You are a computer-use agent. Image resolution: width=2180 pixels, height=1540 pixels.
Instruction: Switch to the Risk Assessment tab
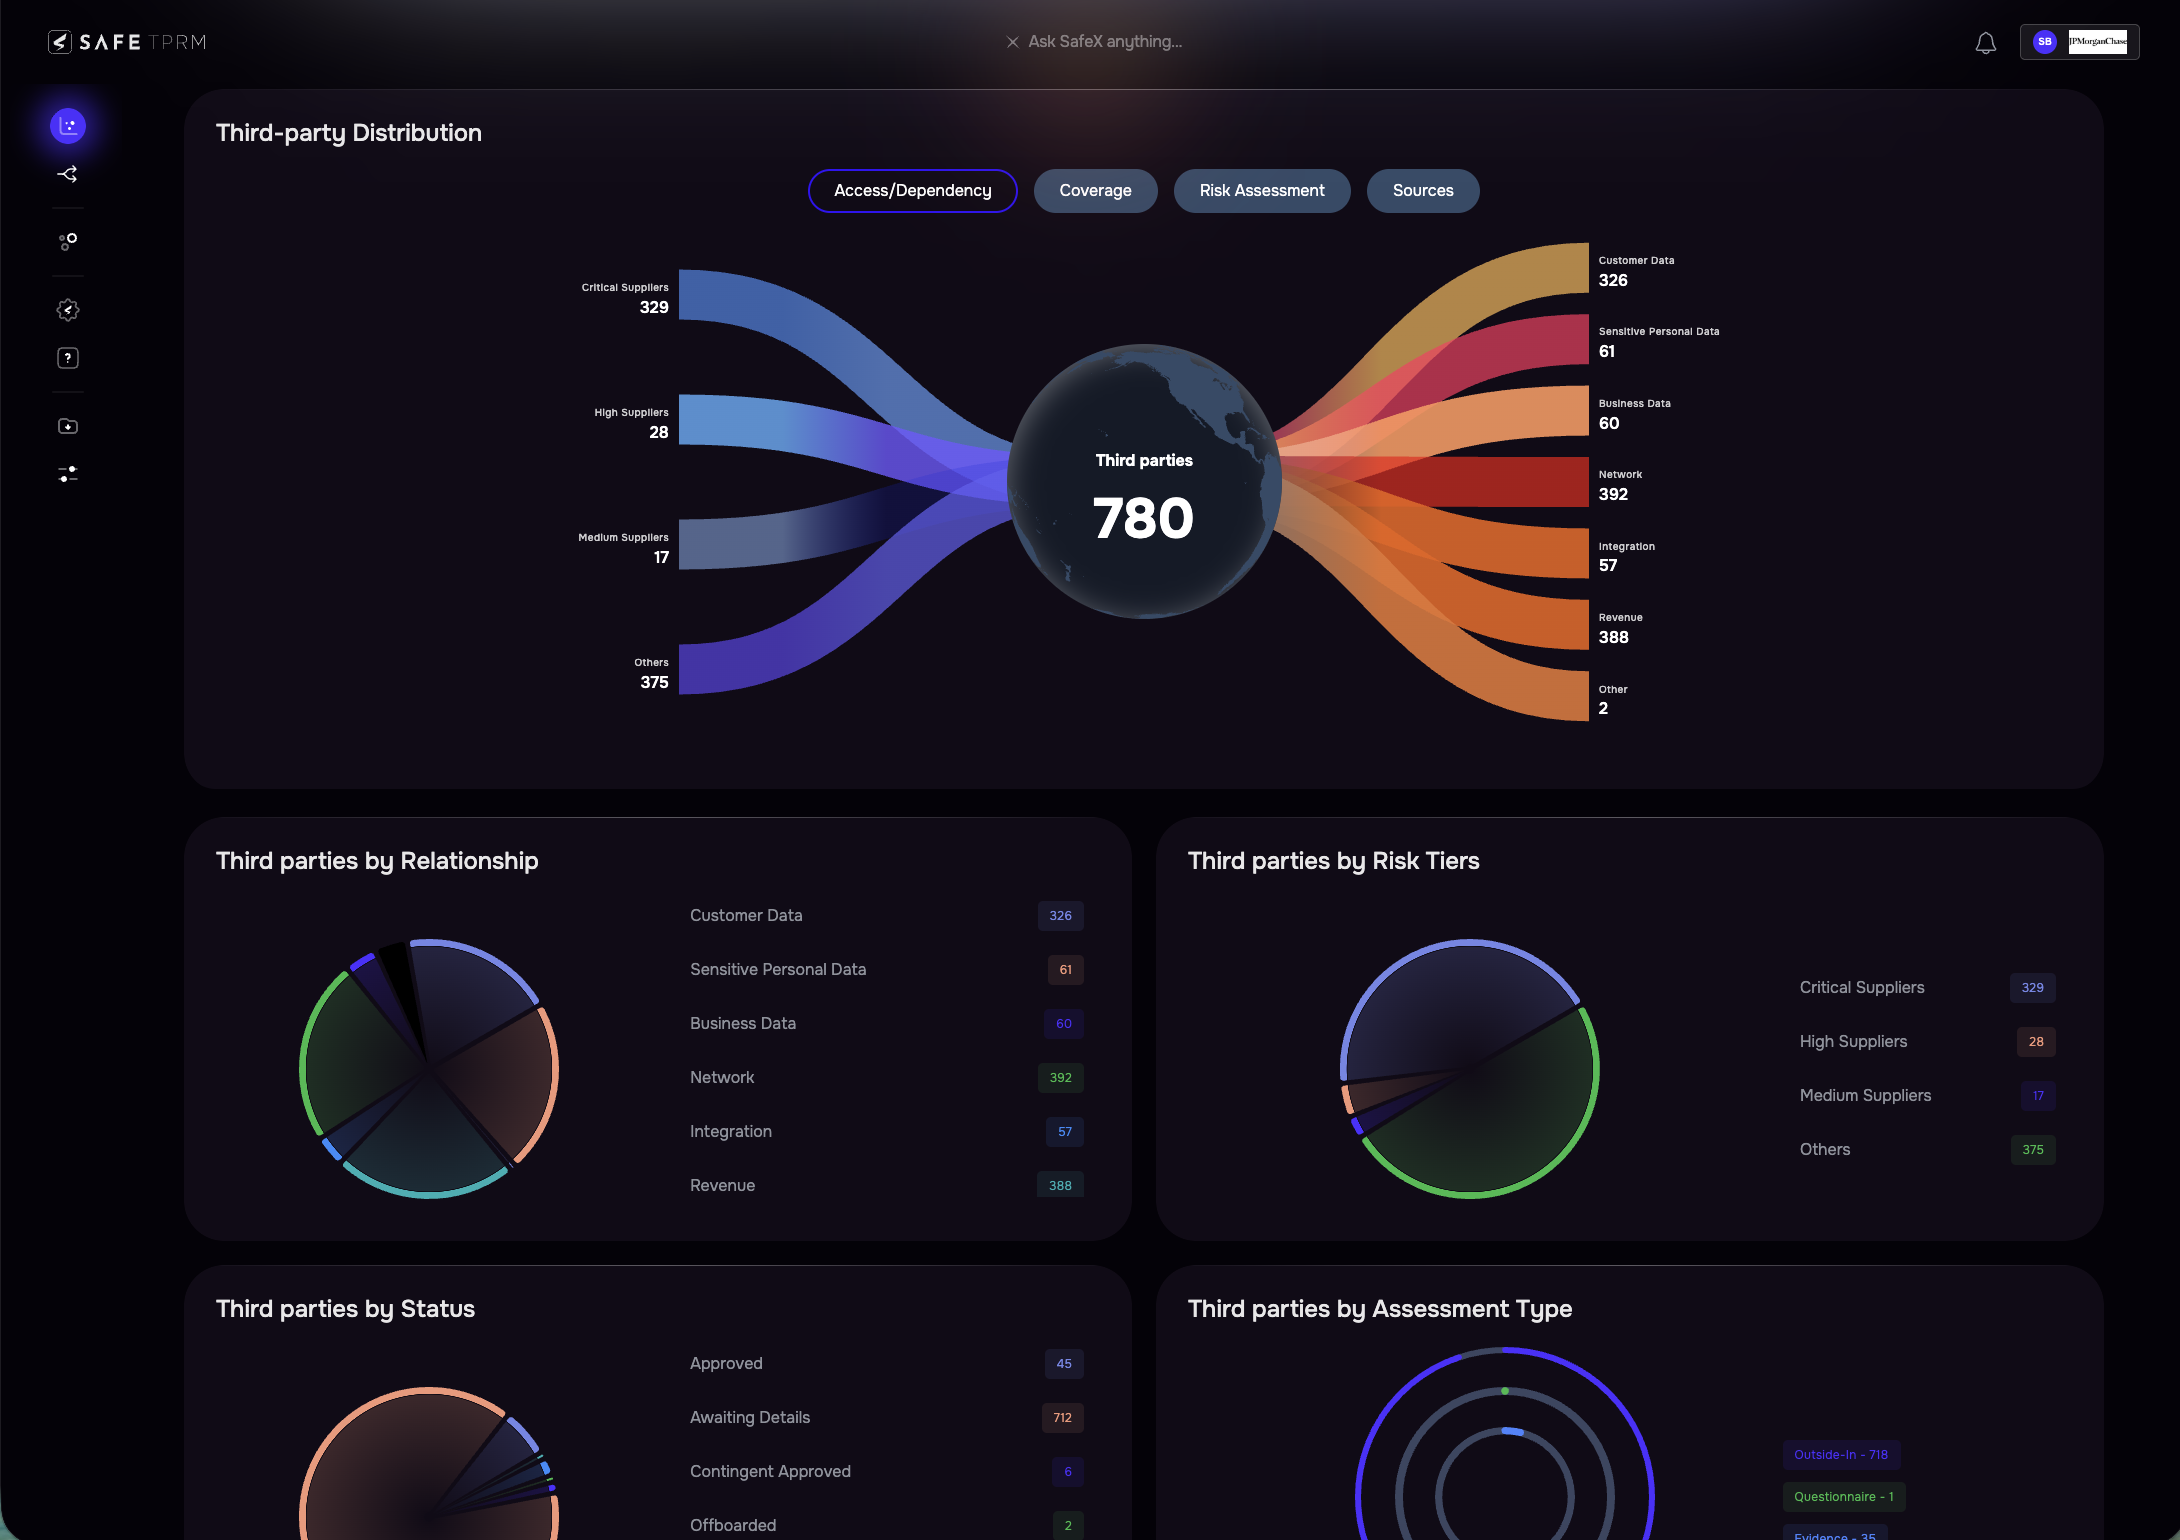[1262, 190]
